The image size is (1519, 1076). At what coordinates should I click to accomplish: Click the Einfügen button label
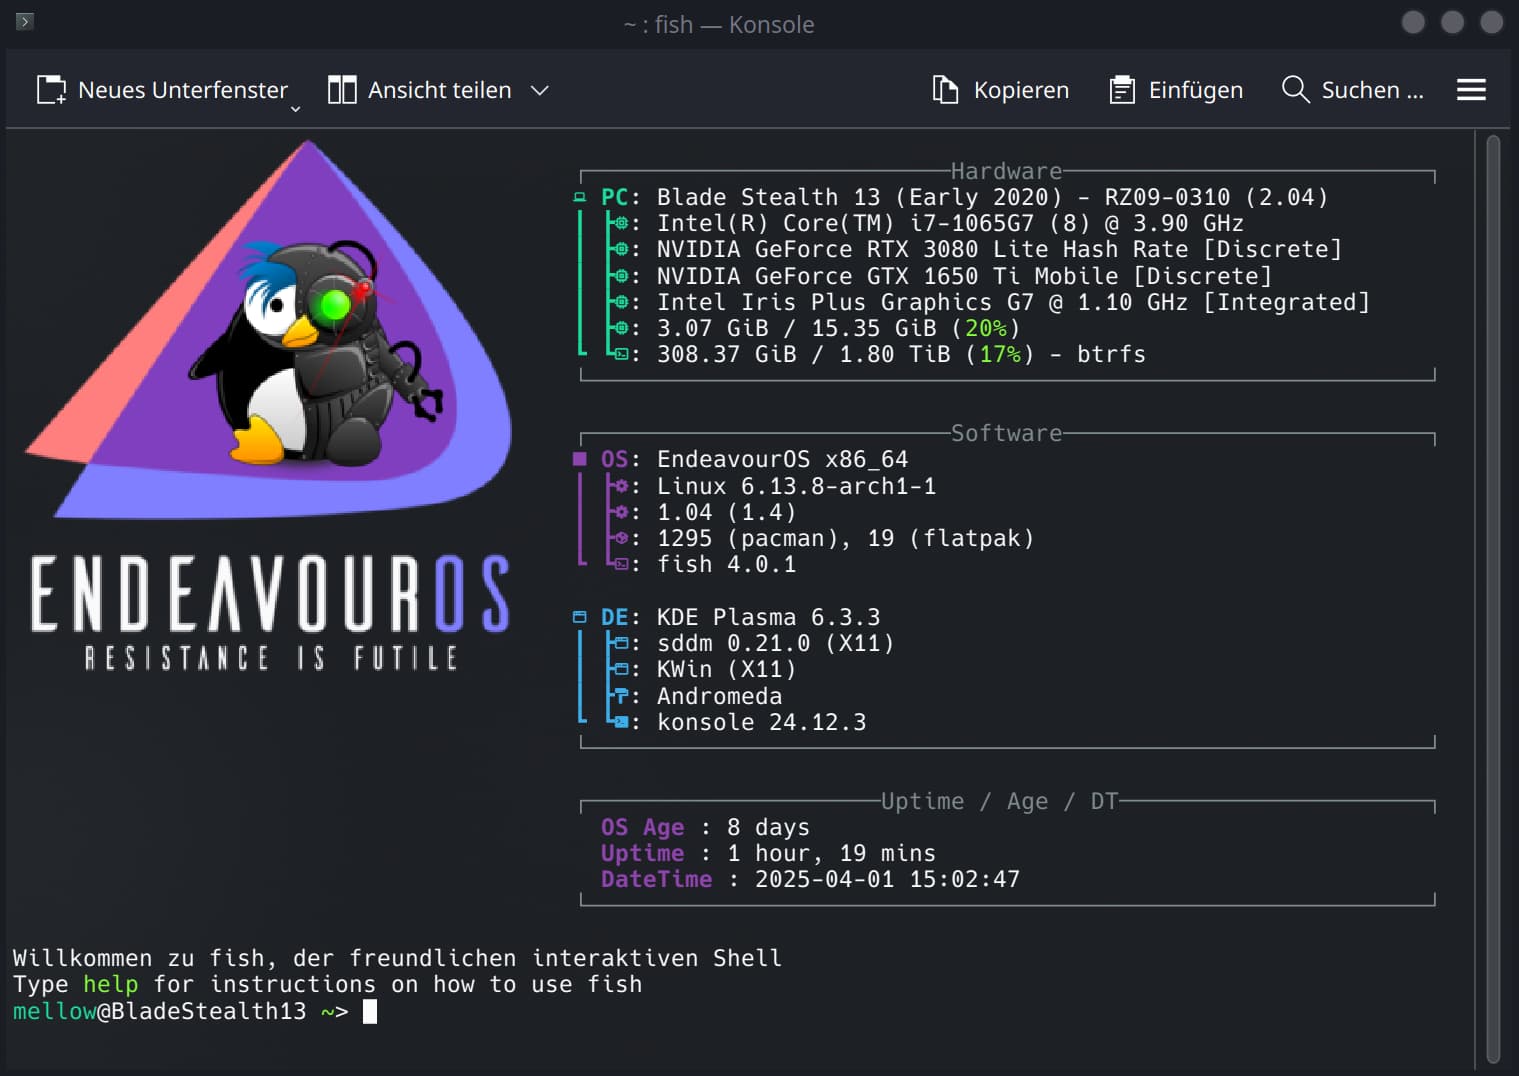click(1196, 90)
